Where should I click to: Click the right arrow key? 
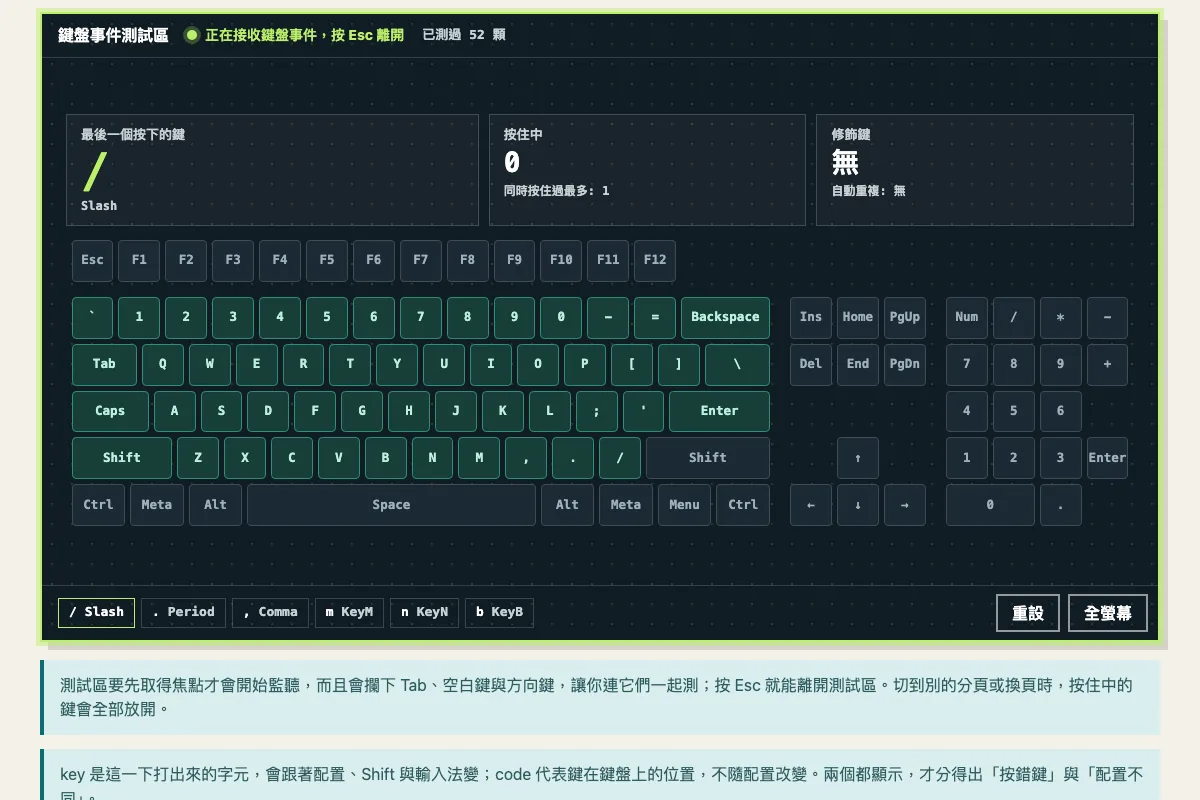tap(905, 505)
